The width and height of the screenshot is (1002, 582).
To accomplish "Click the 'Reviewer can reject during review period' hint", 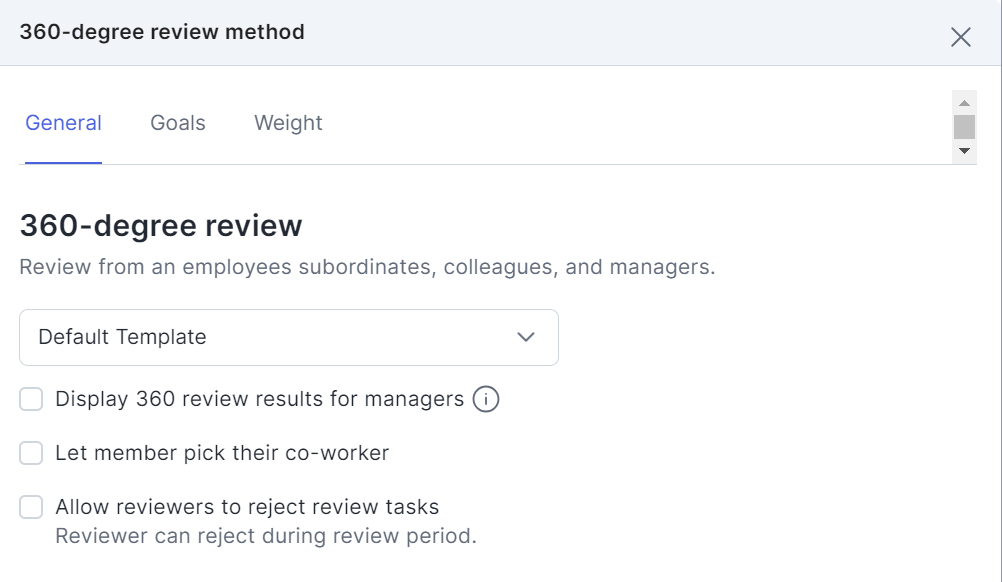I will click(x=266, y=536).
